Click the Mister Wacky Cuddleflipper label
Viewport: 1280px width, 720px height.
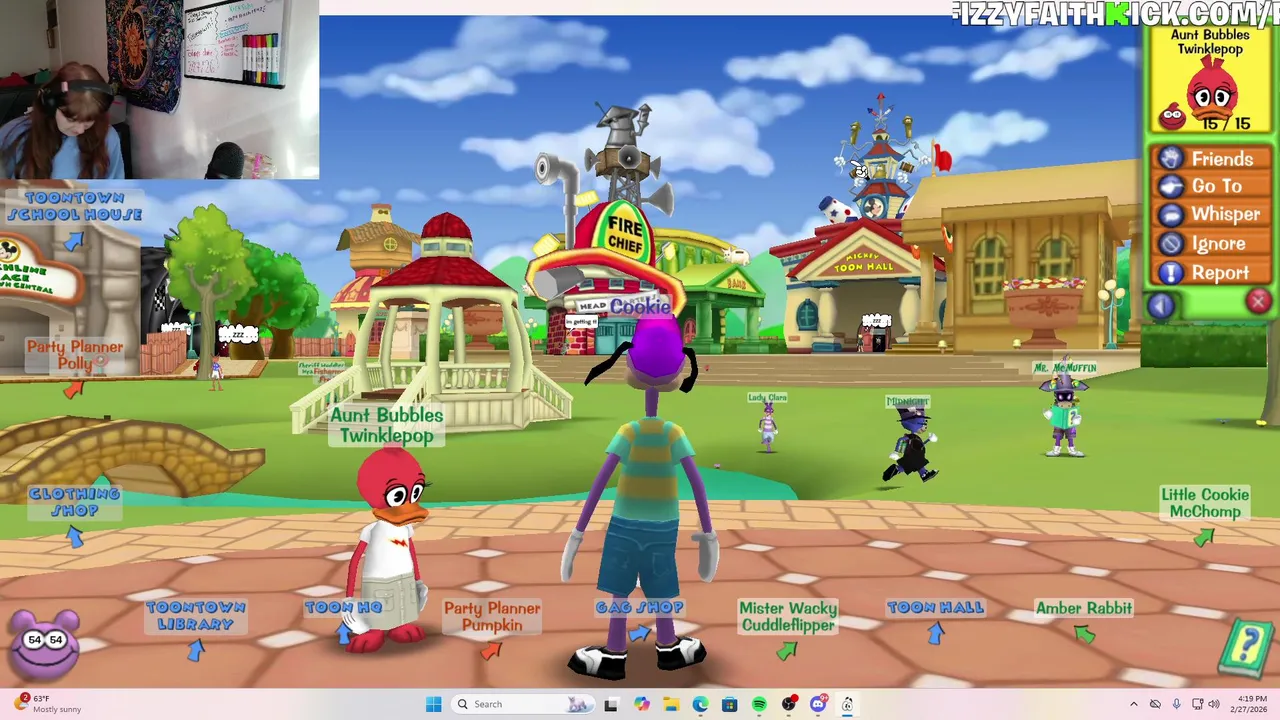pyautogui.click(x=787, y=616)
